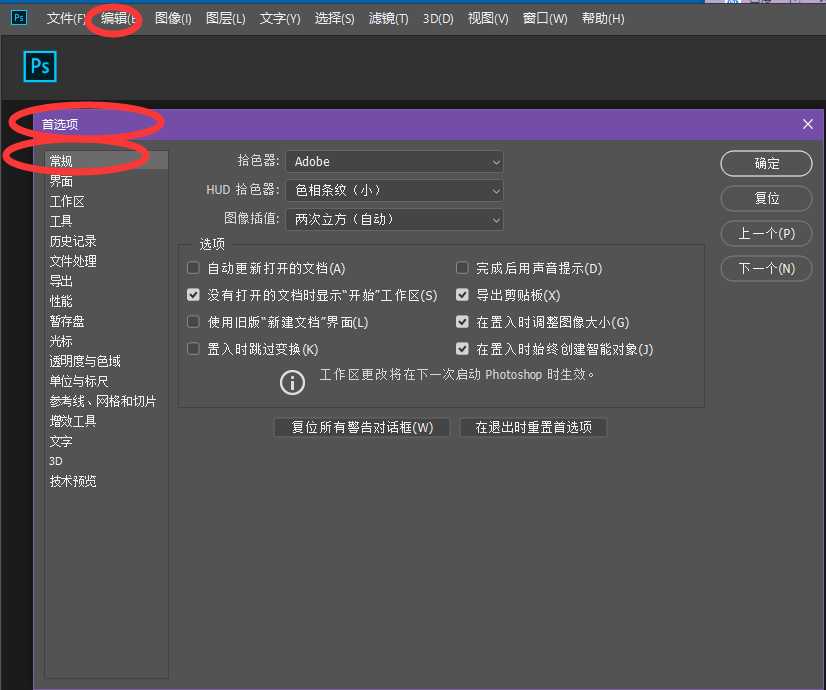Select 工作区 category
The height and width of the screenshot is (690, 826).
click(x=67, y=201)
